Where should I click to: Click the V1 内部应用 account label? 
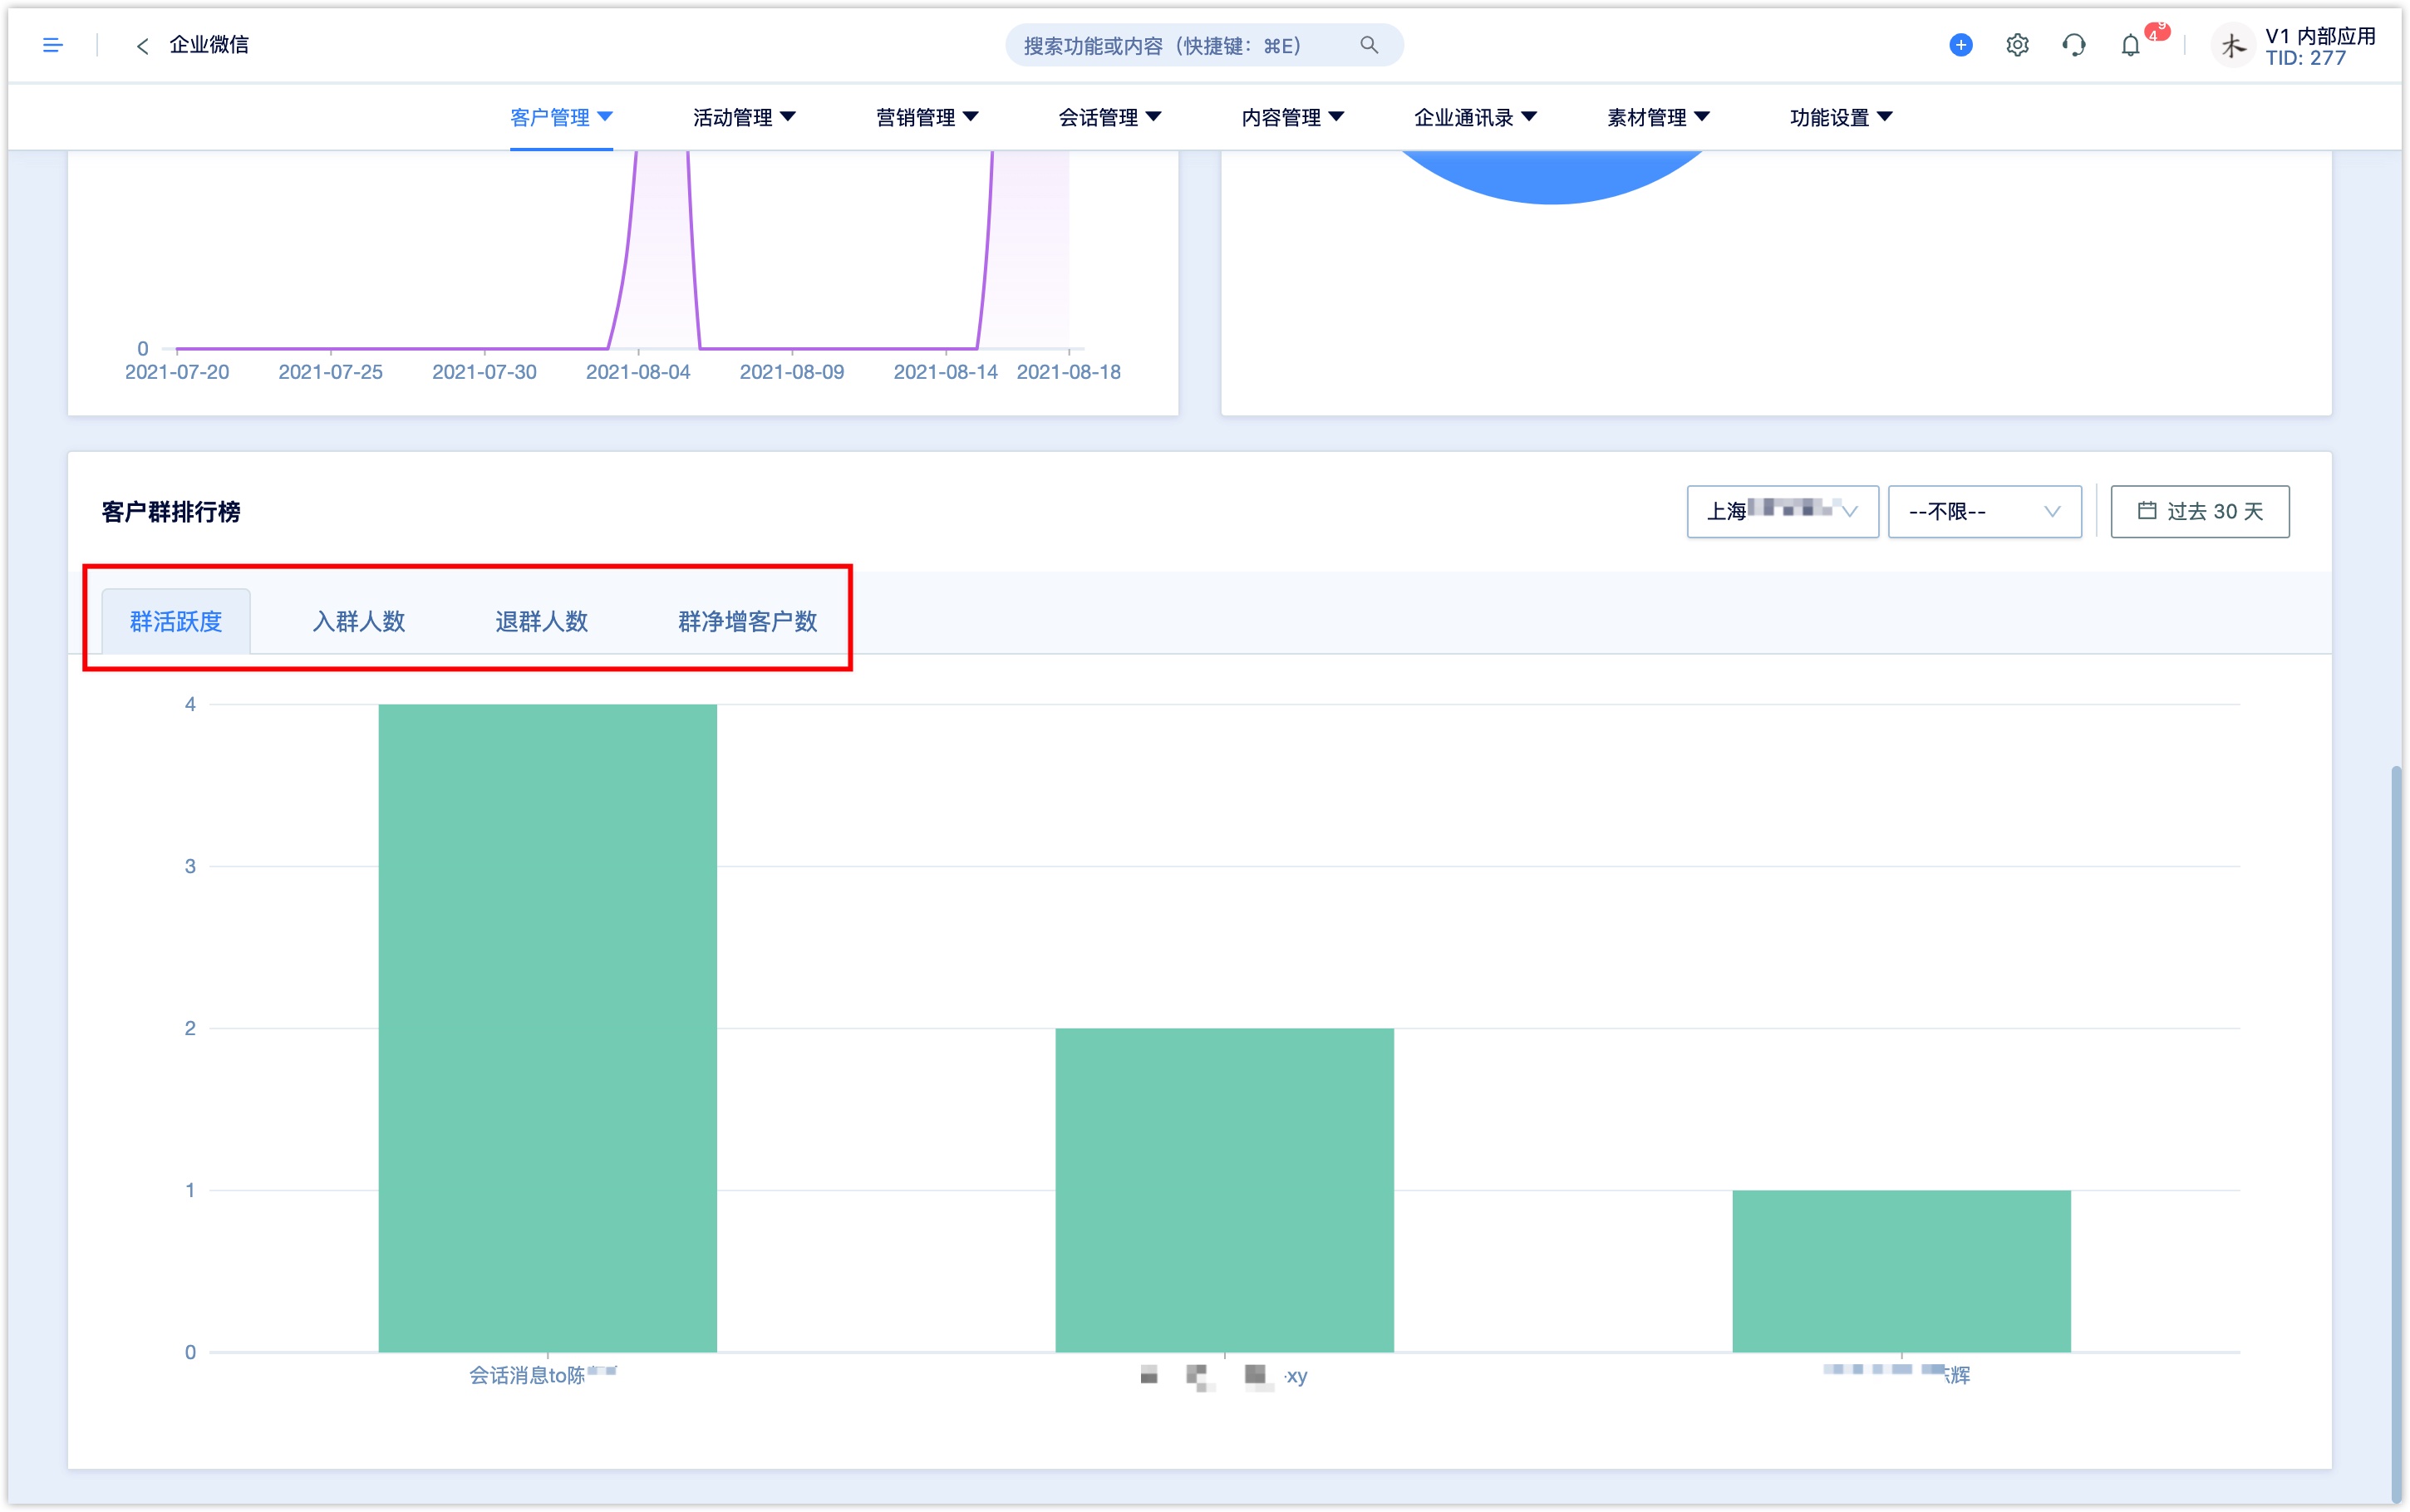[2320, 36]
